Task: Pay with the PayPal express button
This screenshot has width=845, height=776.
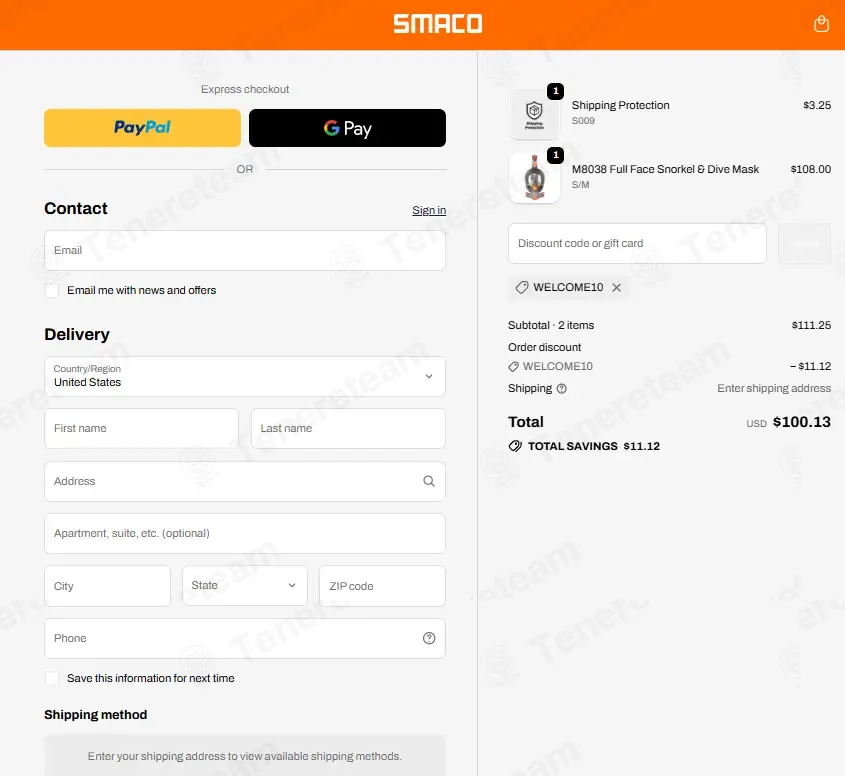Action: [x=142, y=128]
